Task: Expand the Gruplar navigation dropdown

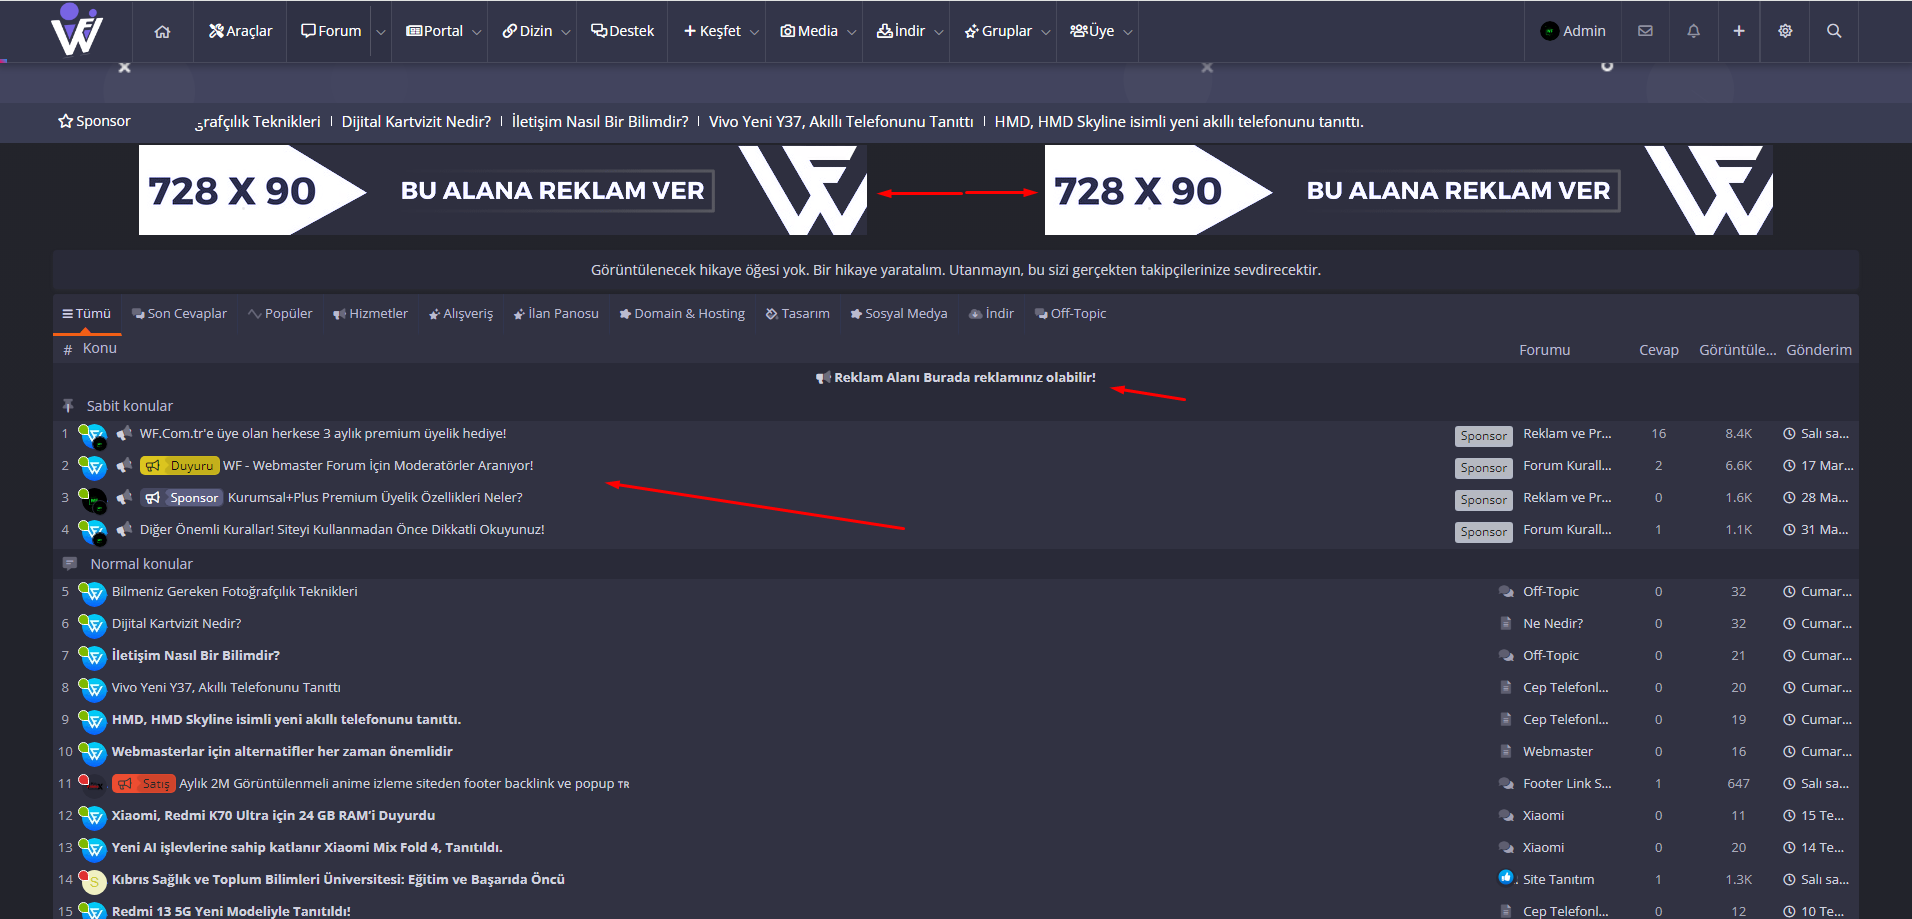Action: [1047, 32]
